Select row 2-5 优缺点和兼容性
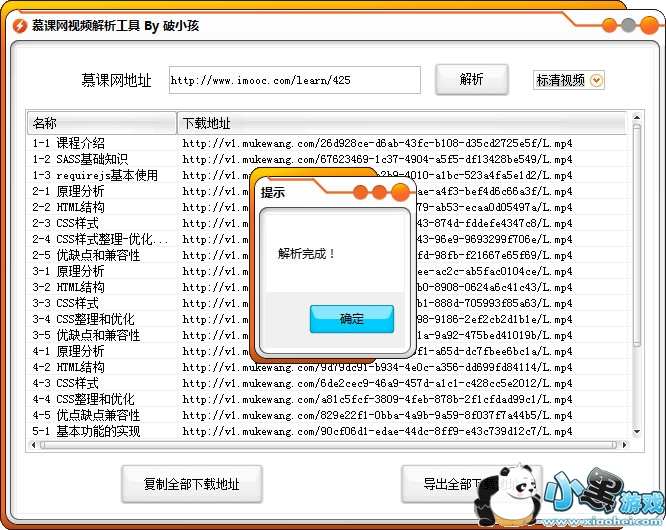Viewport: 666px width, 530px height. (x=327, y=255)
